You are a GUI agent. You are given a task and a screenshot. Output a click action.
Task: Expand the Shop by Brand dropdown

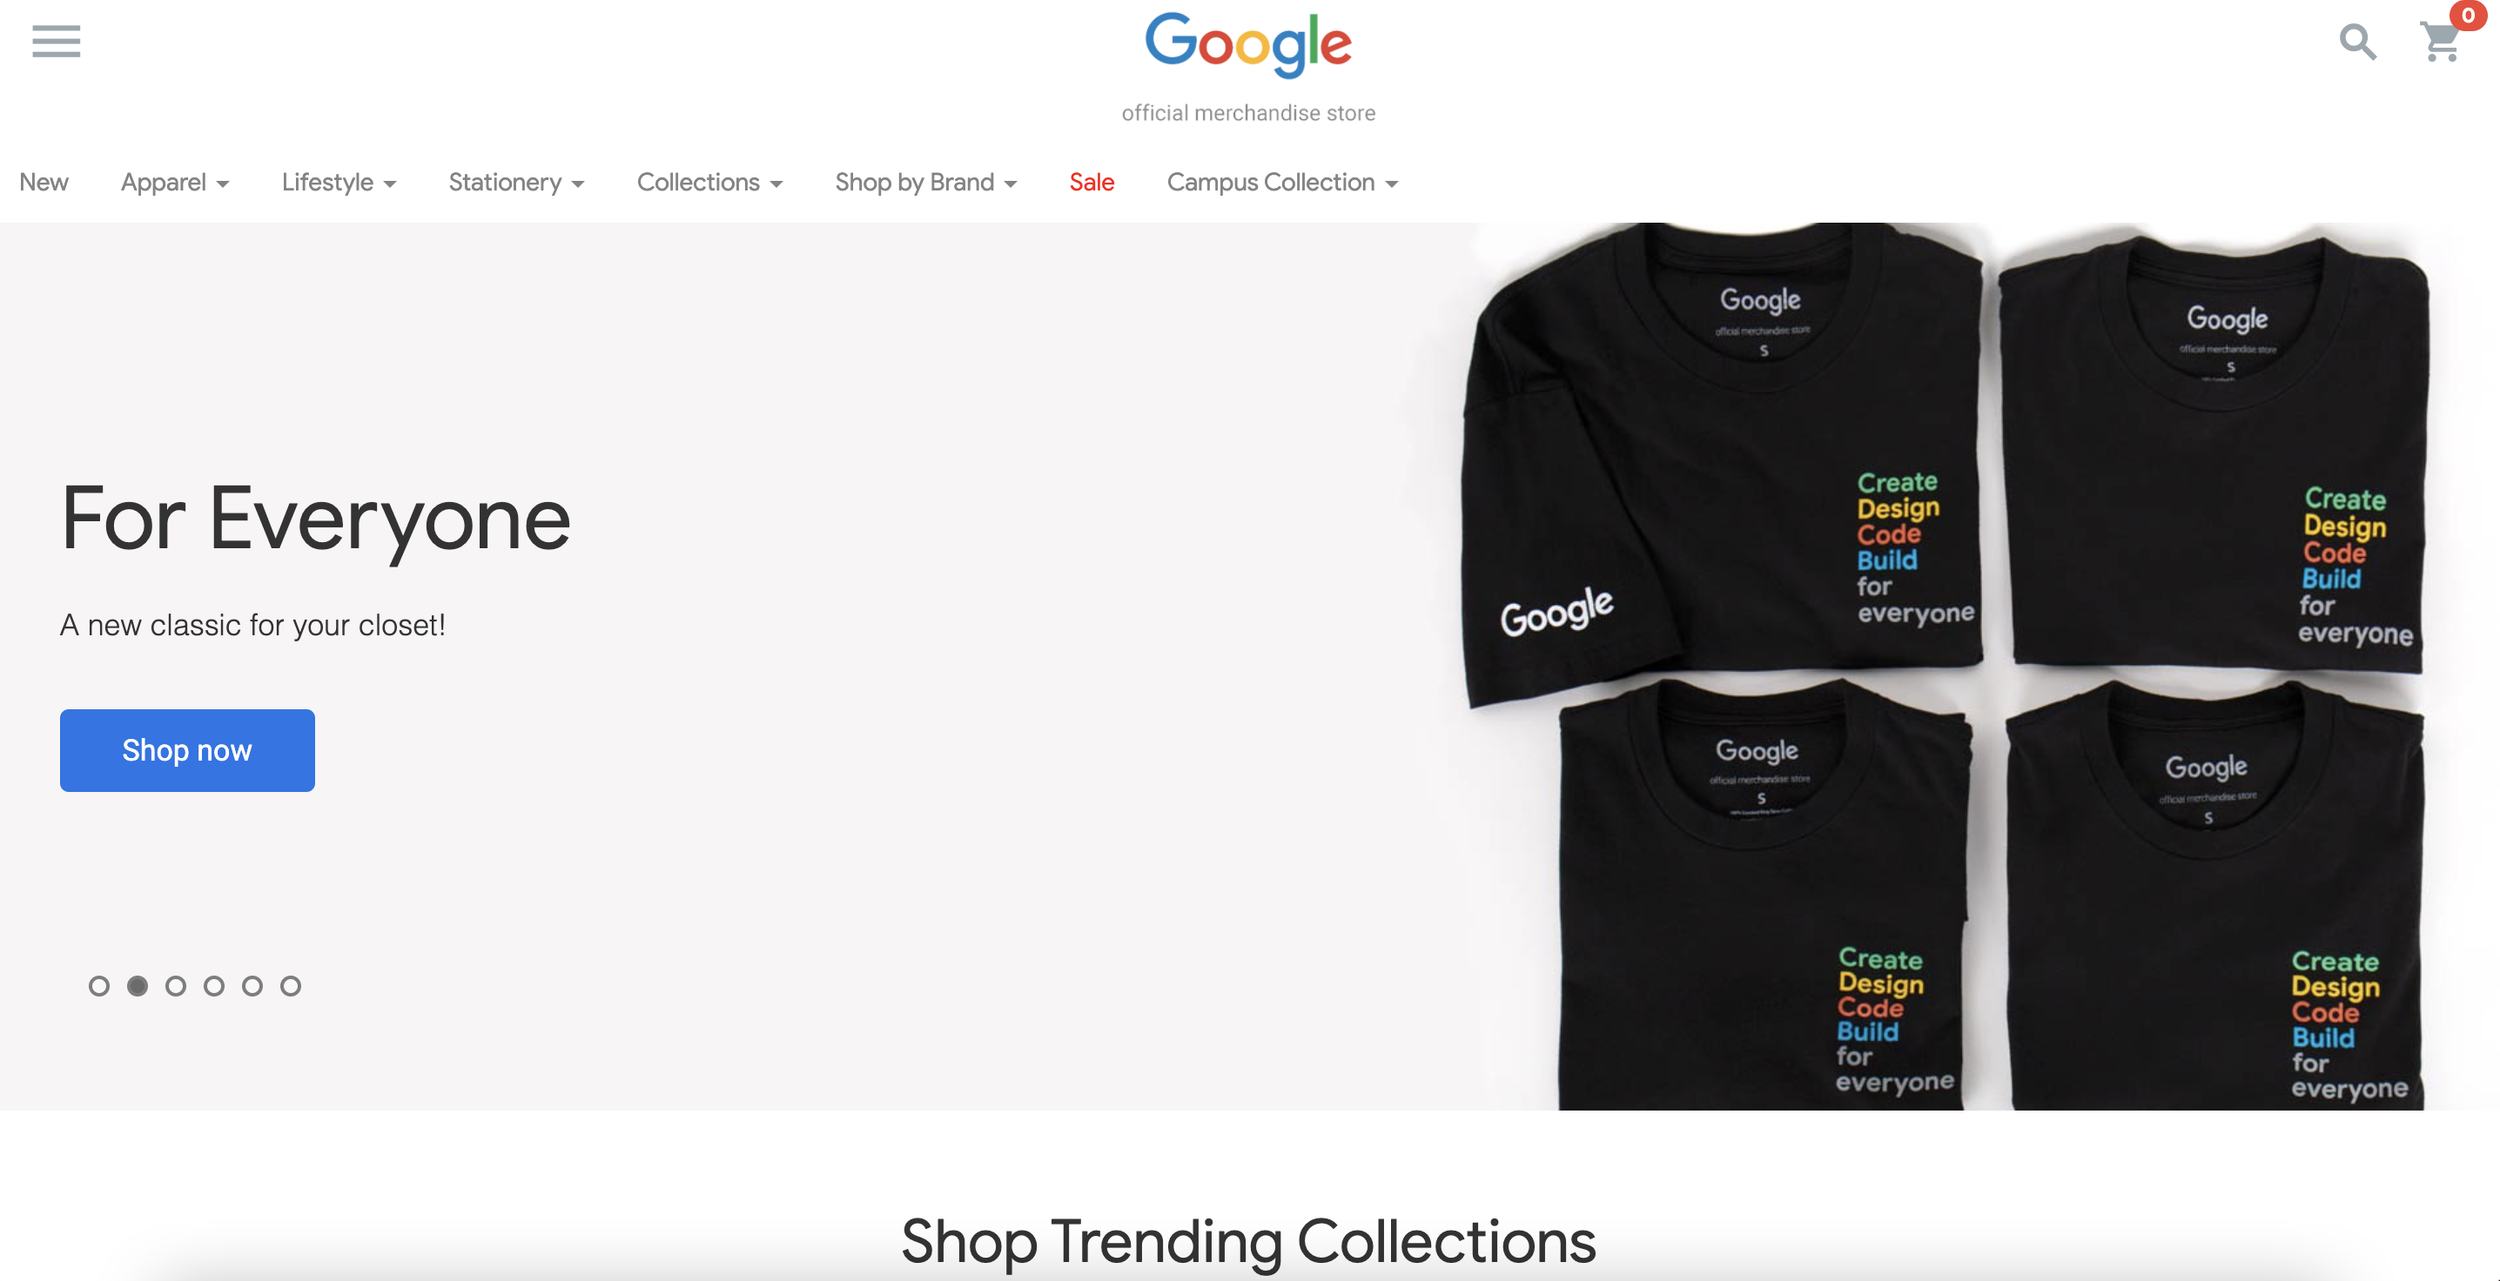(x=926, y=182)
